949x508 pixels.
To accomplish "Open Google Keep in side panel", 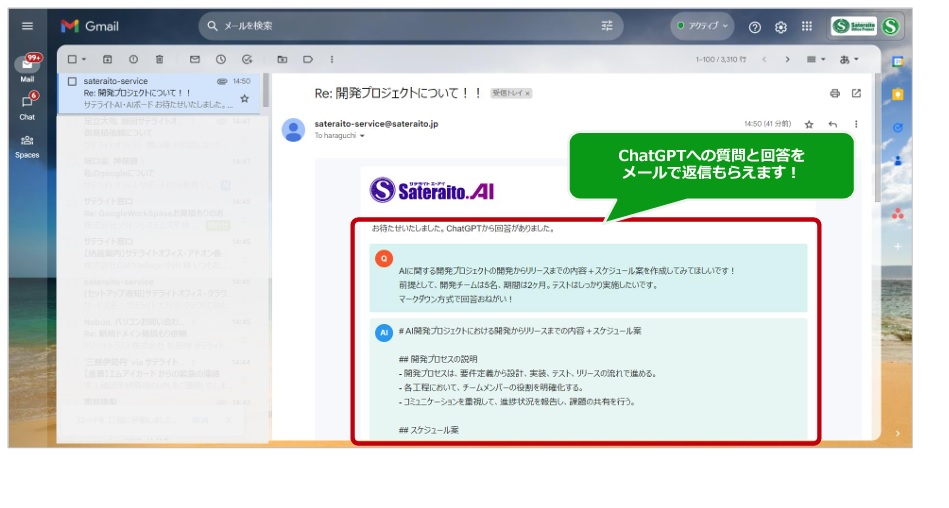I will click(898, 94).
